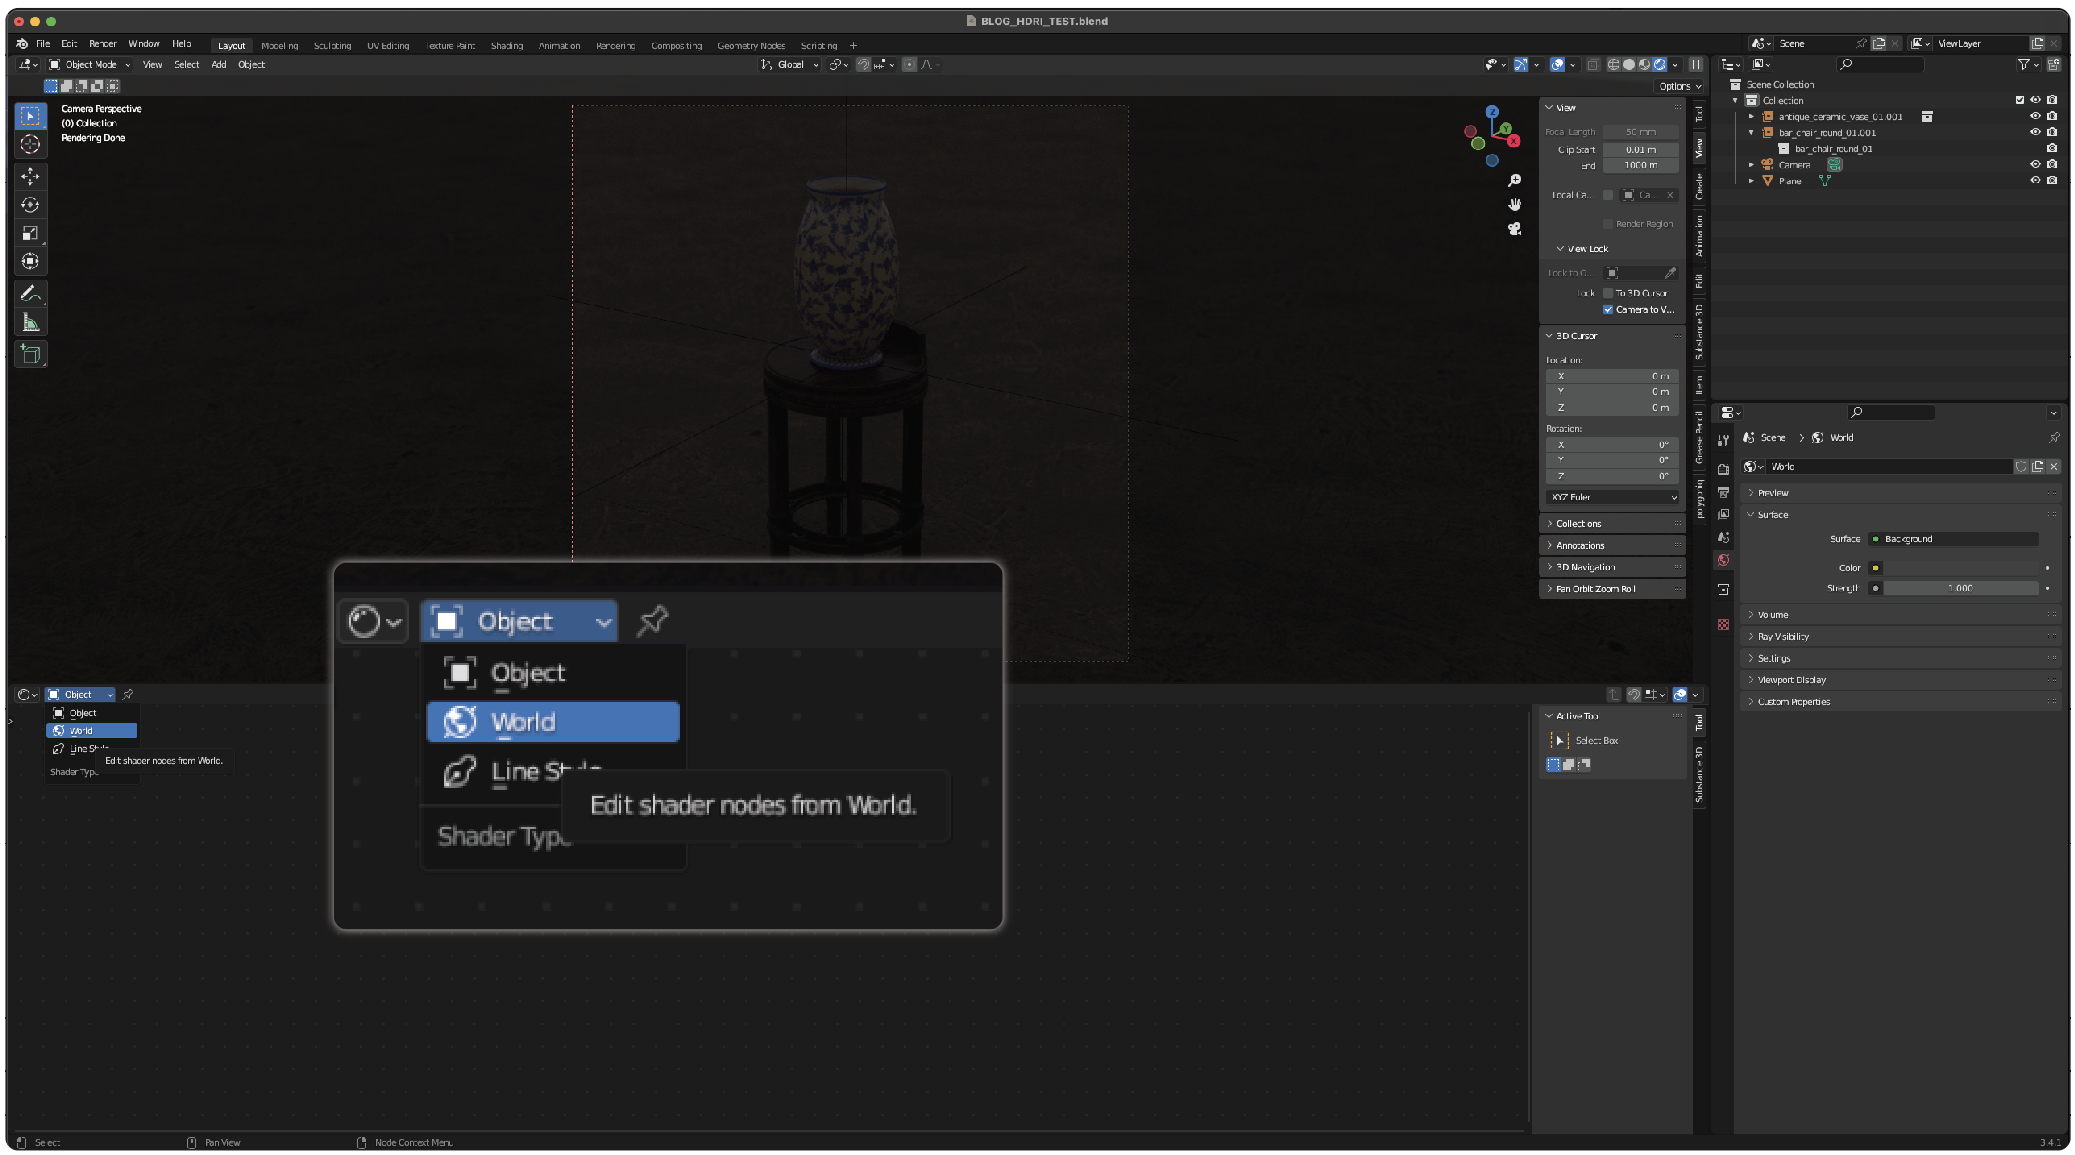Screen dimensions: 2075x1155
Task: Click the Focal Length 50 mm field
Action: click(x=1640, y=132)
